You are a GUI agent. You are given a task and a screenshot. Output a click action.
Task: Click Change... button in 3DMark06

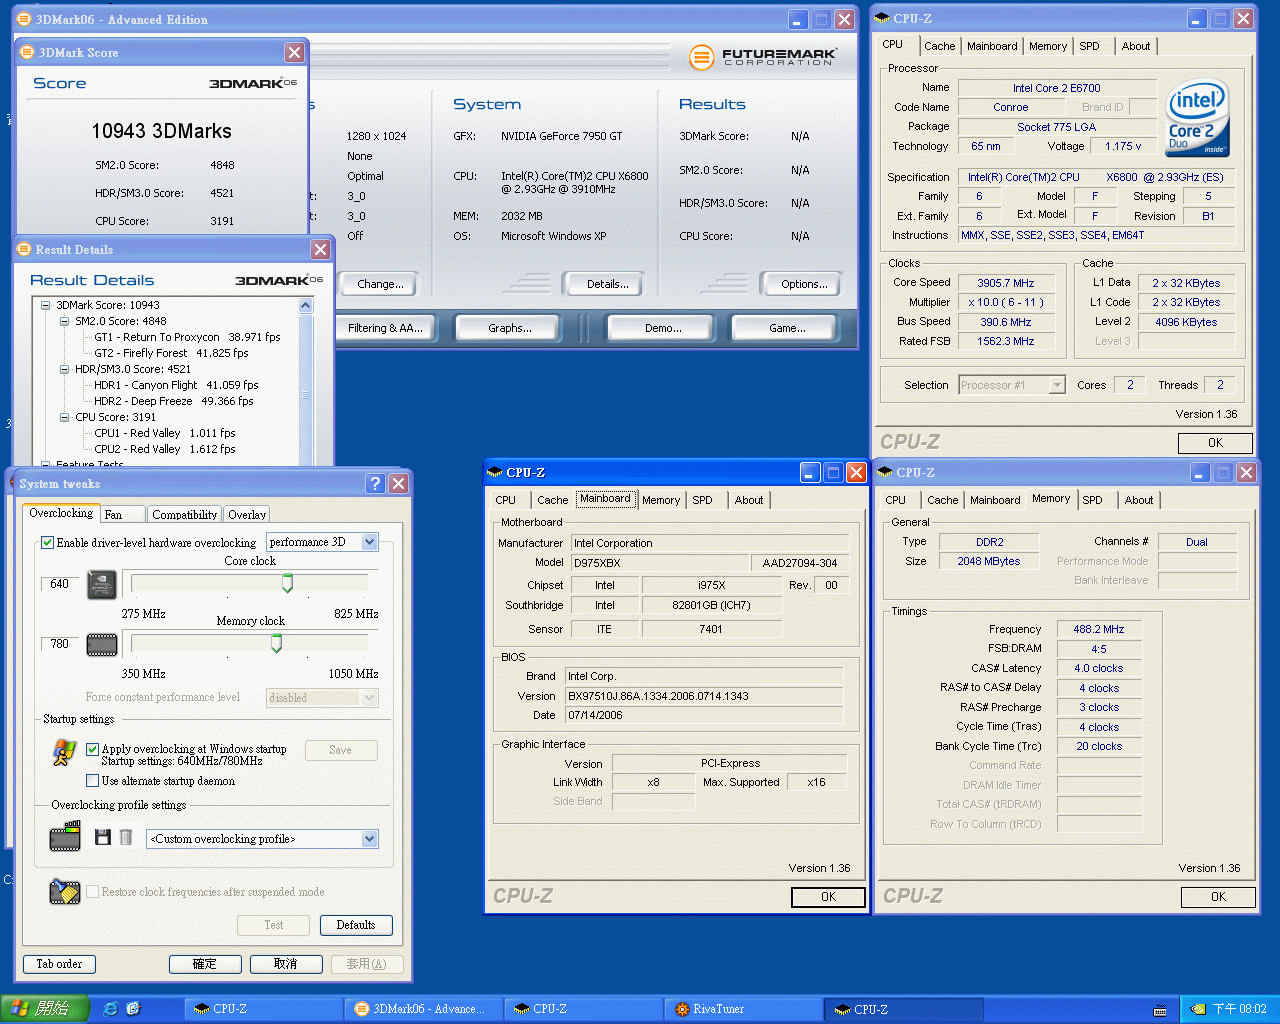point(380,284)
